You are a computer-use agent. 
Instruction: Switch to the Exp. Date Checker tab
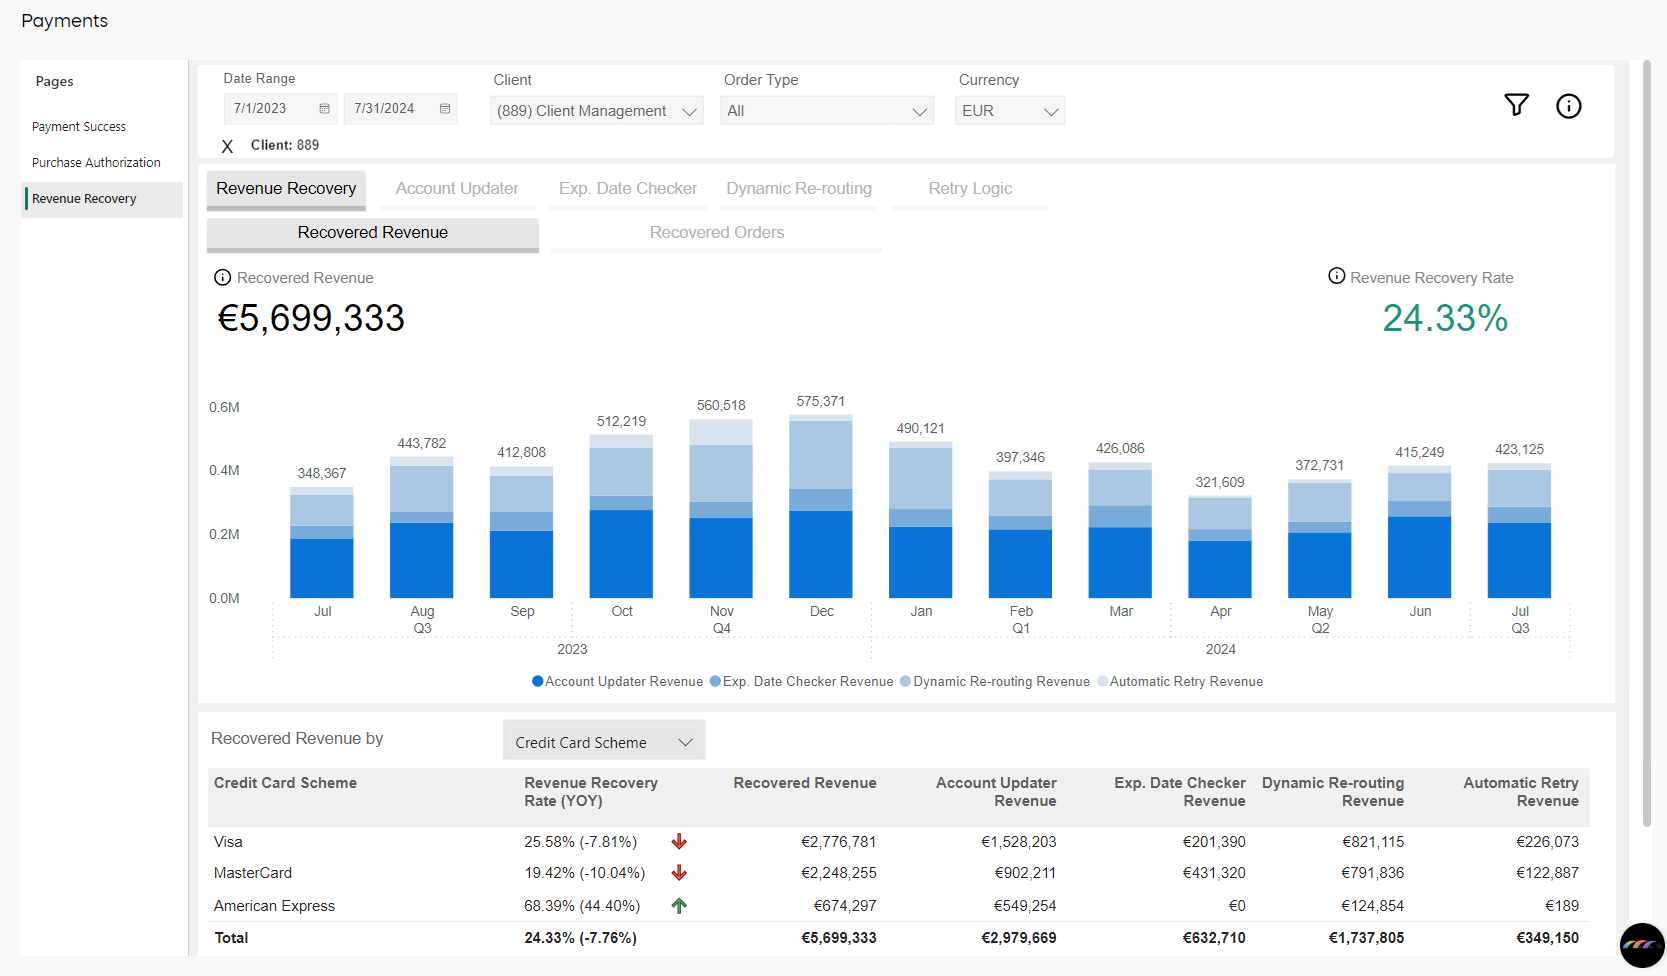pyautogui.click(x=628, y=188)
